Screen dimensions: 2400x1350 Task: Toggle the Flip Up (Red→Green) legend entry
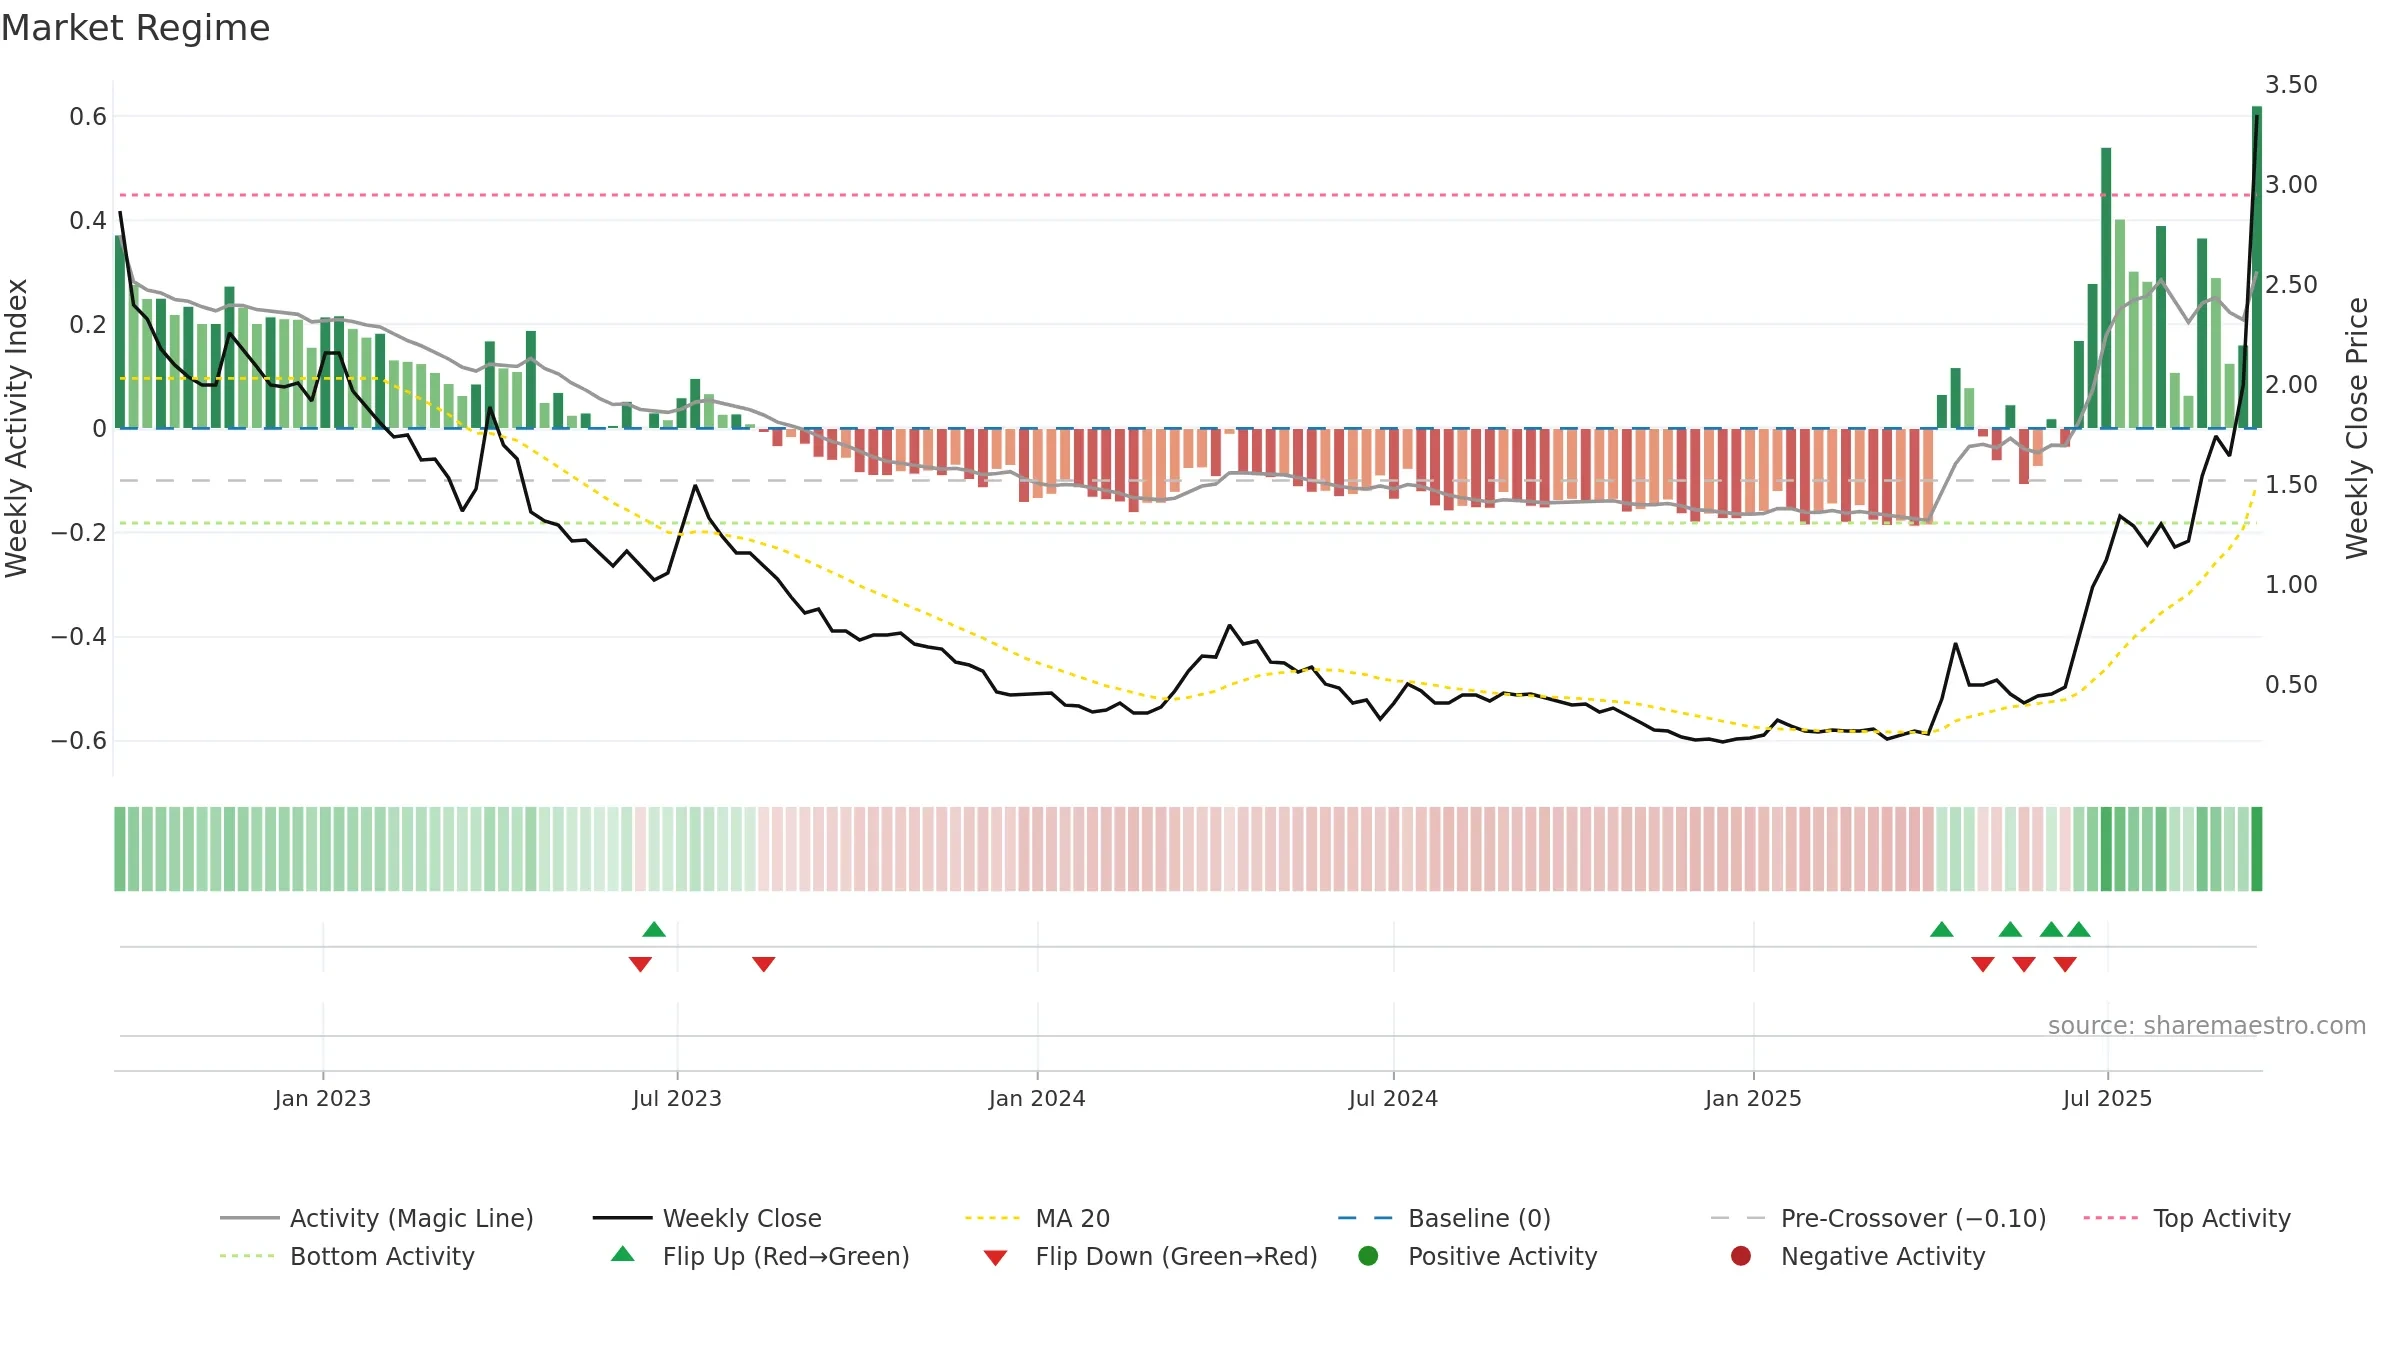[760, 1256]
